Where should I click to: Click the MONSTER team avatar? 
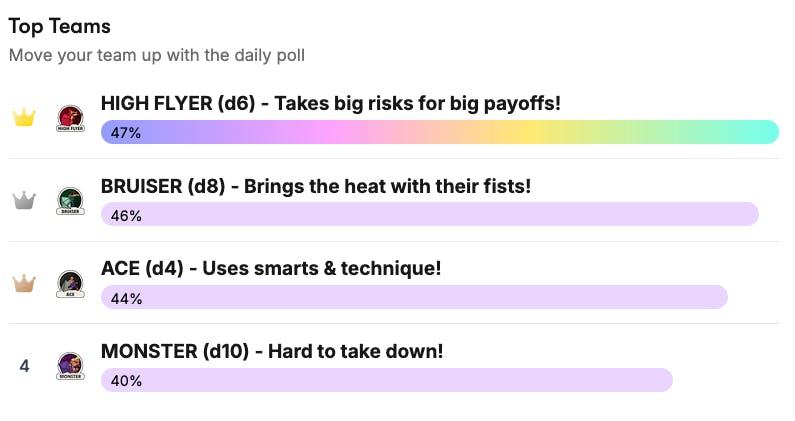tap(70, 366)
